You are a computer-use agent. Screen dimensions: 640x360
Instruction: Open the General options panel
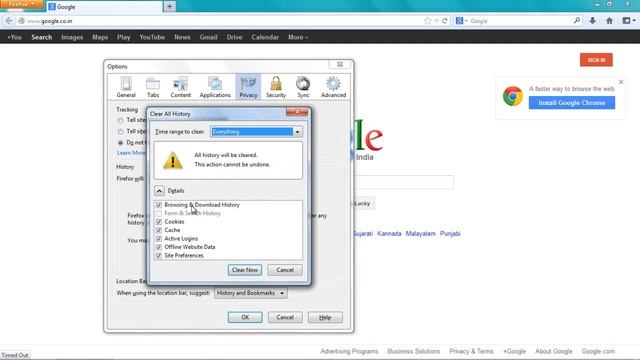(126, 87)
